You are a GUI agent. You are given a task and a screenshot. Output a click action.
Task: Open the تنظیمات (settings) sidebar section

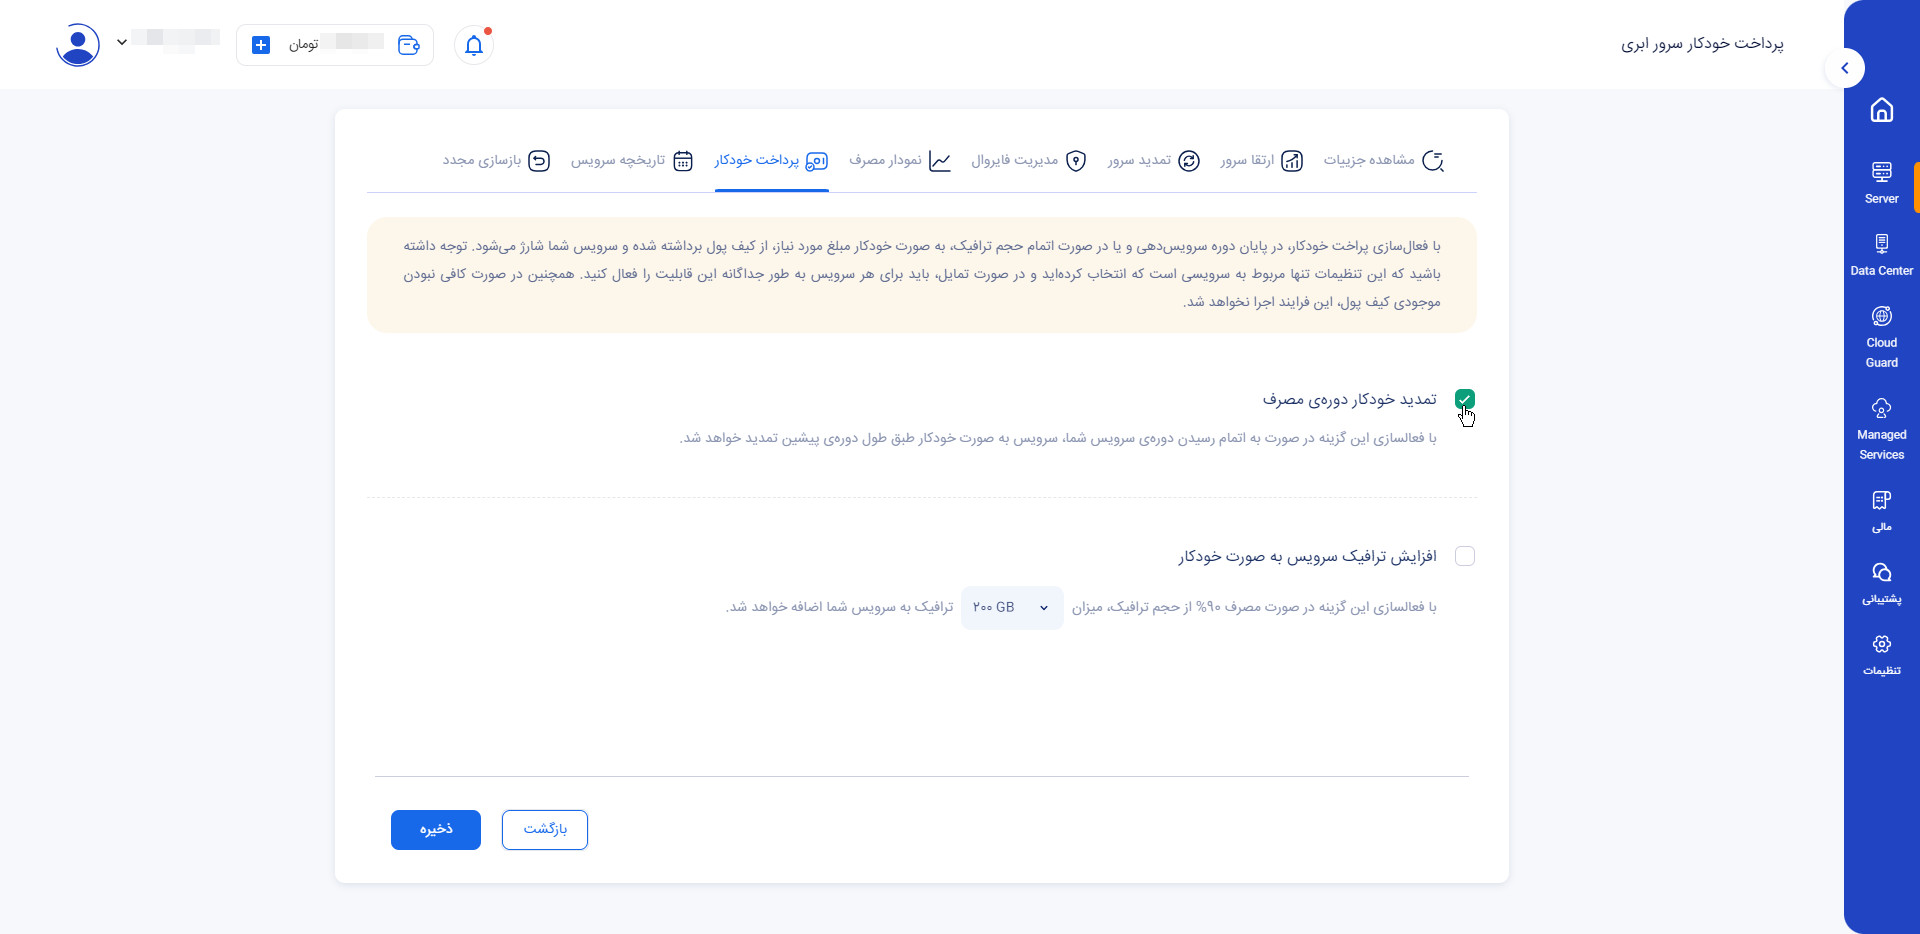coord(1881,655)
